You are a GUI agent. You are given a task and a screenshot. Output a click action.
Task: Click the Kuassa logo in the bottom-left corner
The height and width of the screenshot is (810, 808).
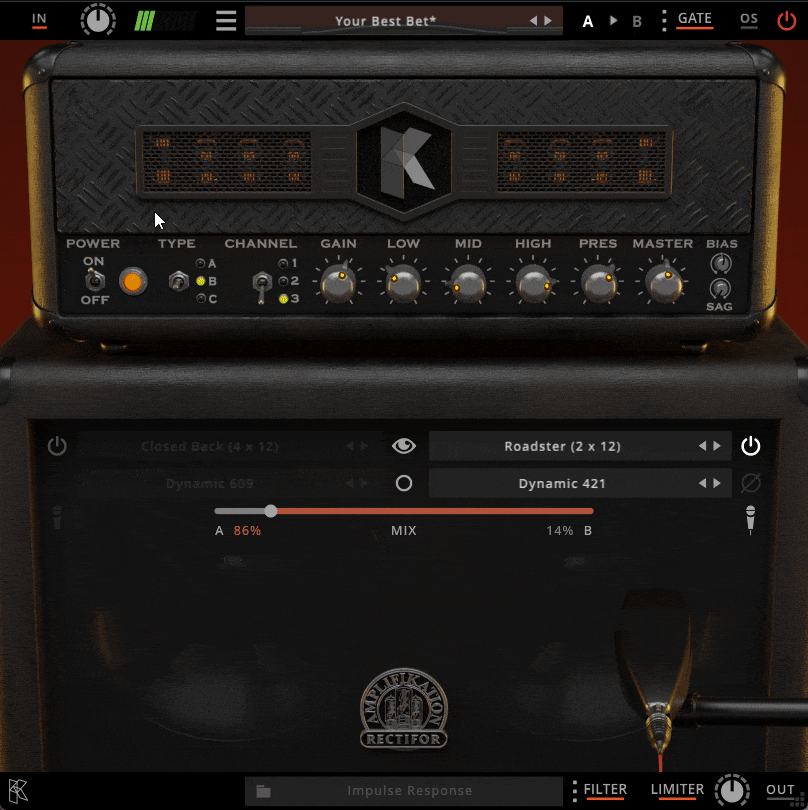point(16,789)
